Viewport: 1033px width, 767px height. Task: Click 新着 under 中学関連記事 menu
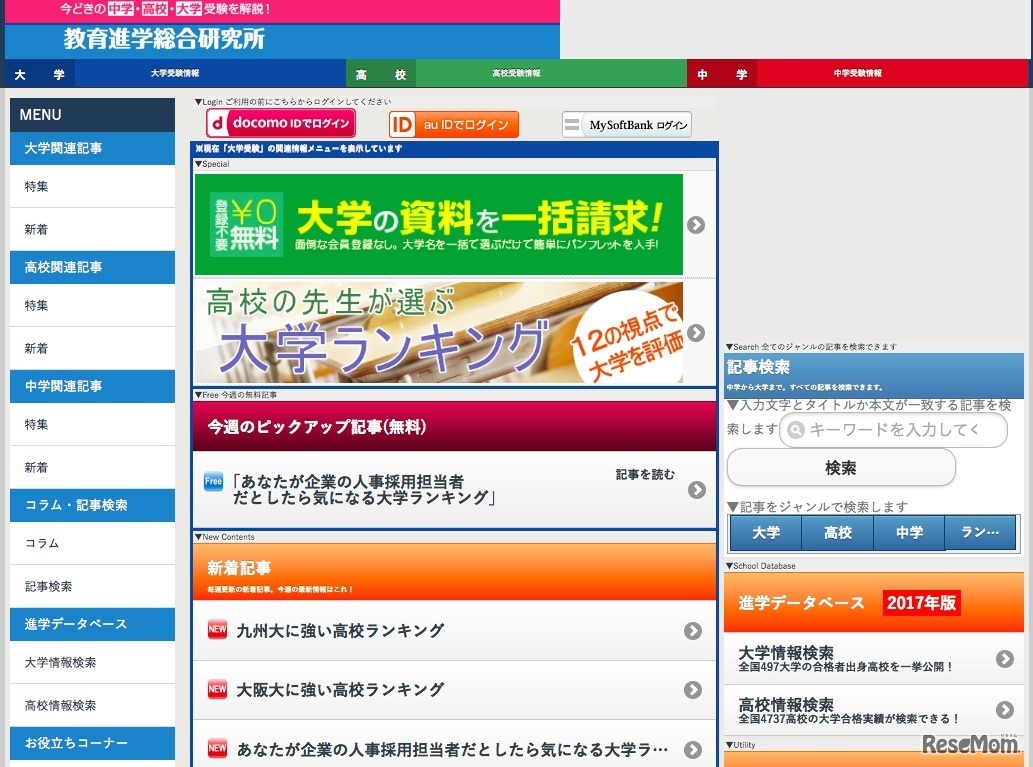92,467
